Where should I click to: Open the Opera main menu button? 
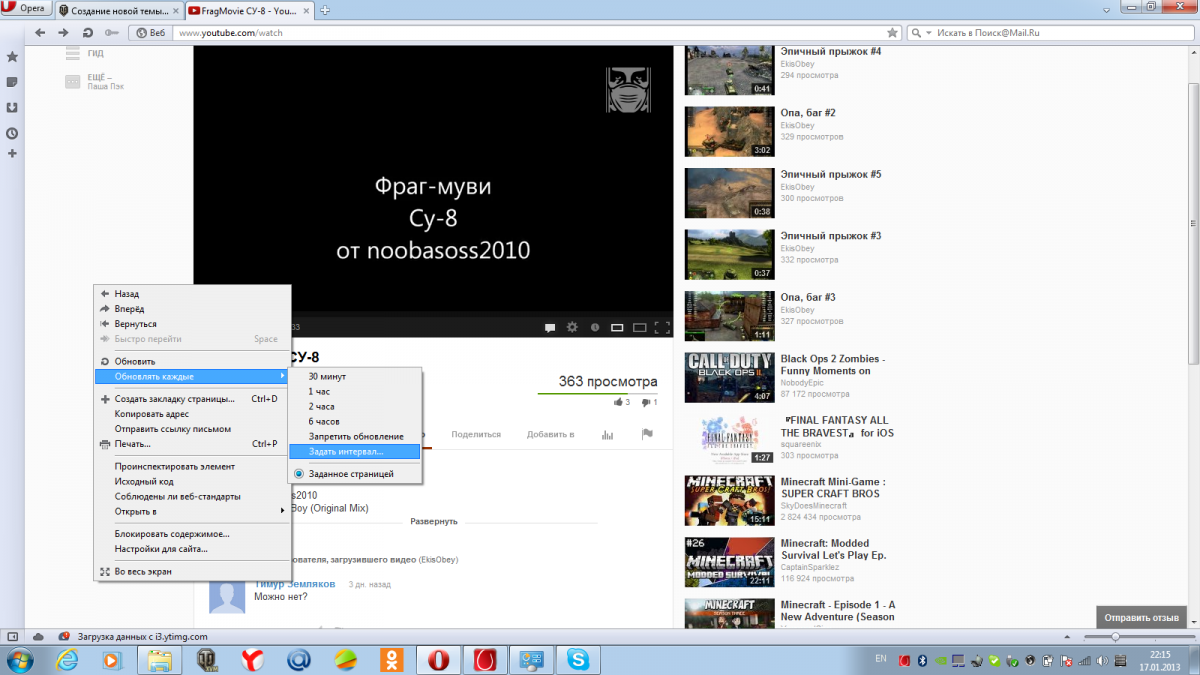point(27,9)
